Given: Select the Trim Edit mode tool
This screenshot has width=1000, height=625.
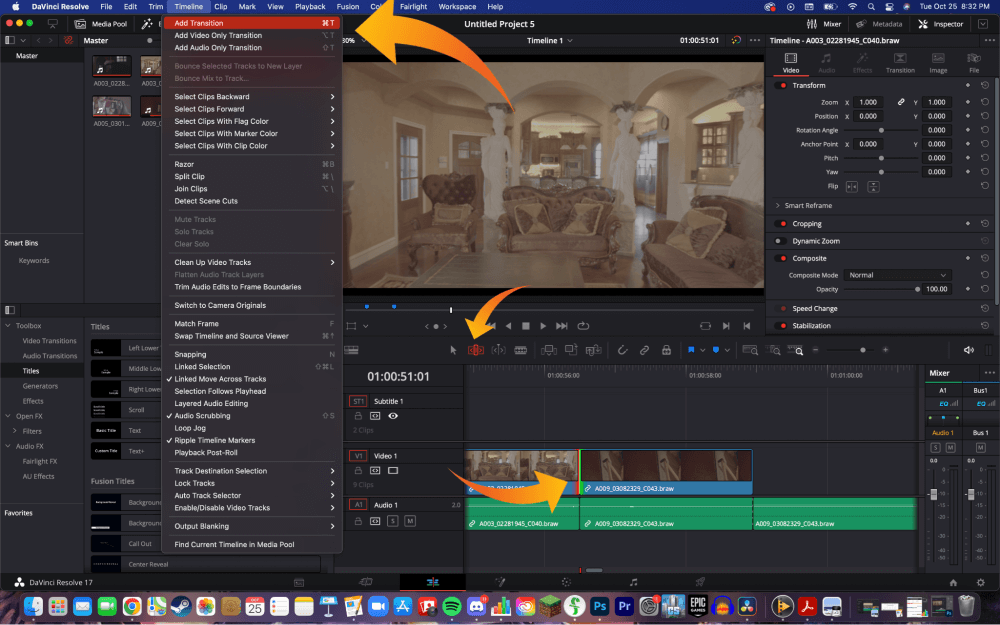Looking at the screenshot, I should tap(477, 349).
